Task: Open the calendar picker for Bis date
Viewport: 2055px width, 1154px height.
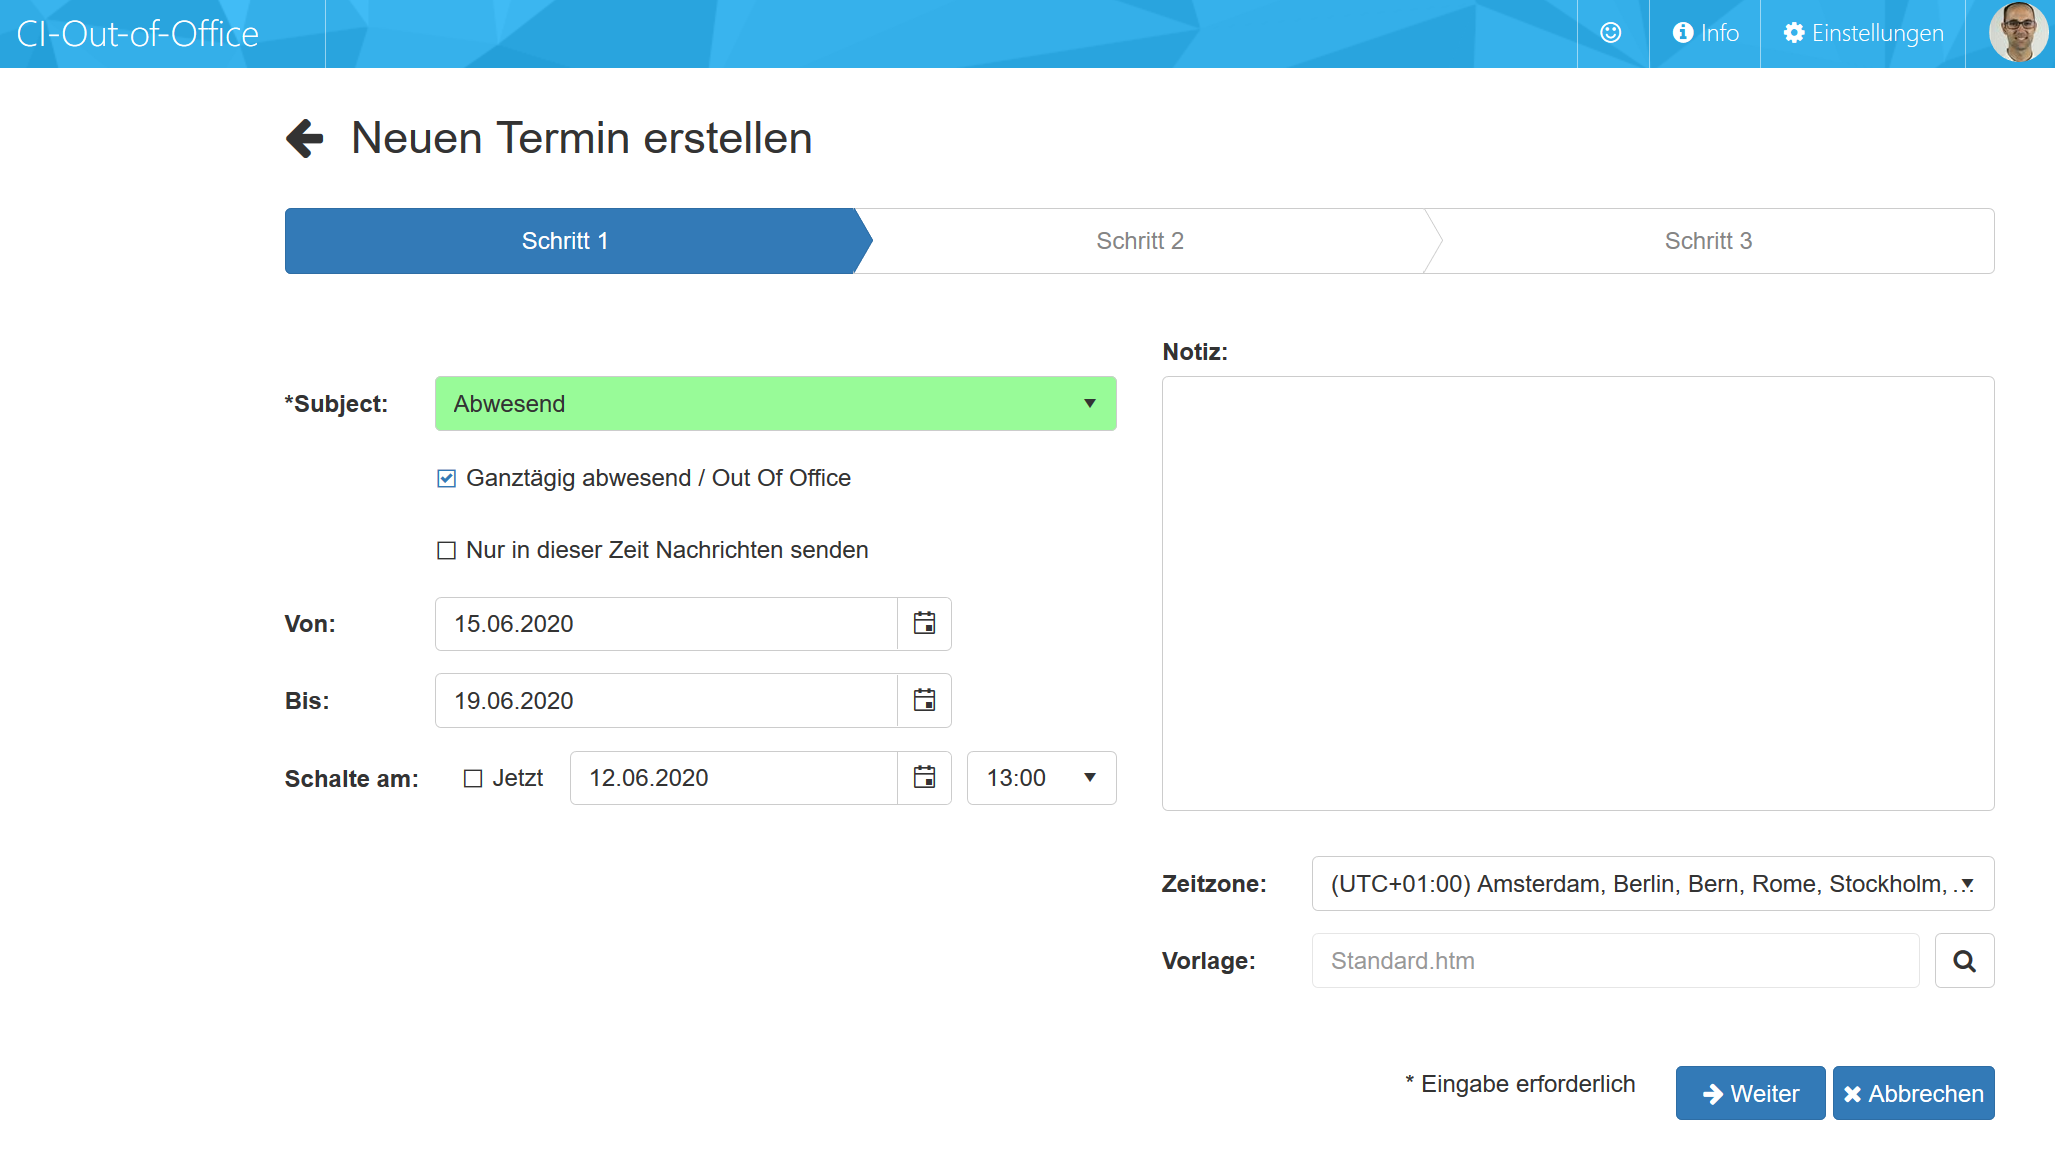Action: click(x=924, y=701)
